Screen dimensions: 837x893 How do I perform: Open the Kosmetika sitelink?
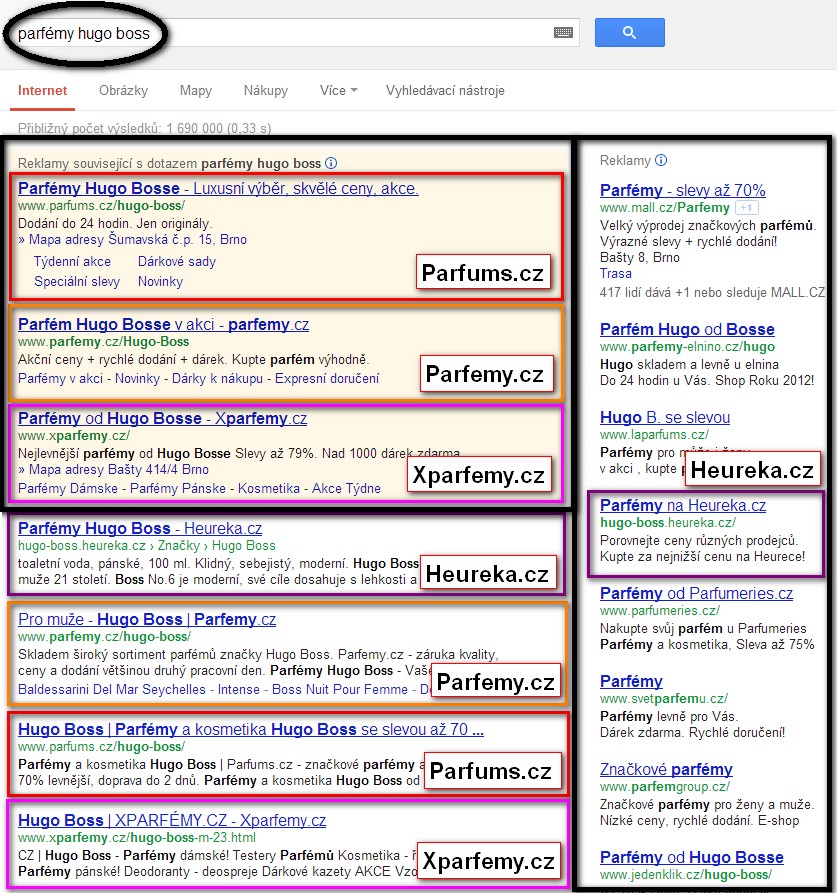[x=269, y=488]
